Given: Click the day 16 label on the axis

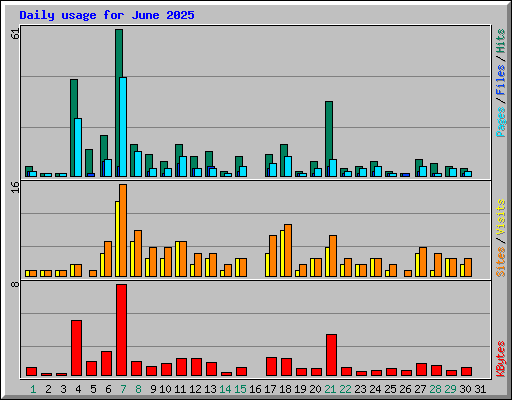Looking at the screenshot, I should point(255,389).
